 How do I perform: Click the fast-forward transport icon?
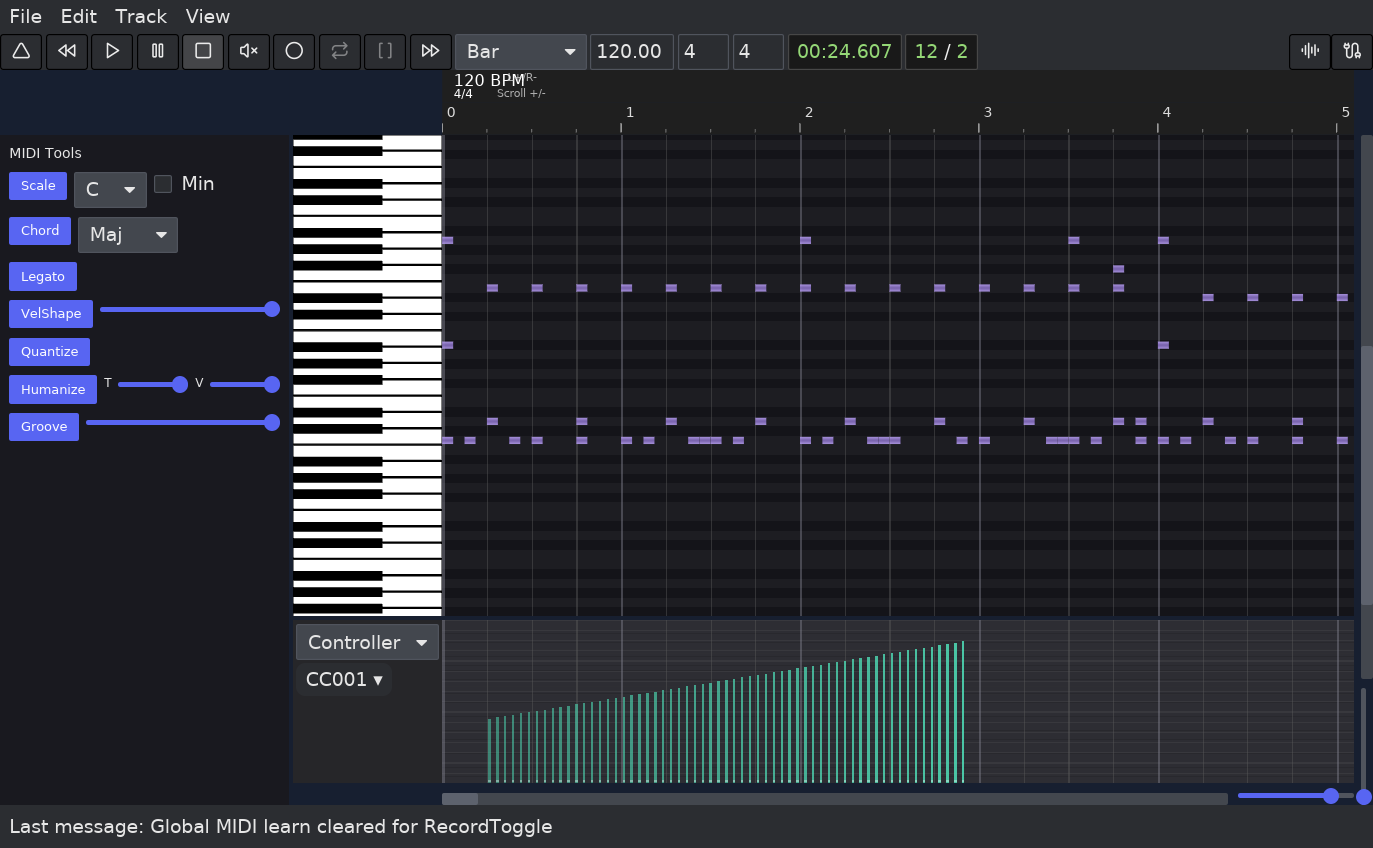point(430,51)
